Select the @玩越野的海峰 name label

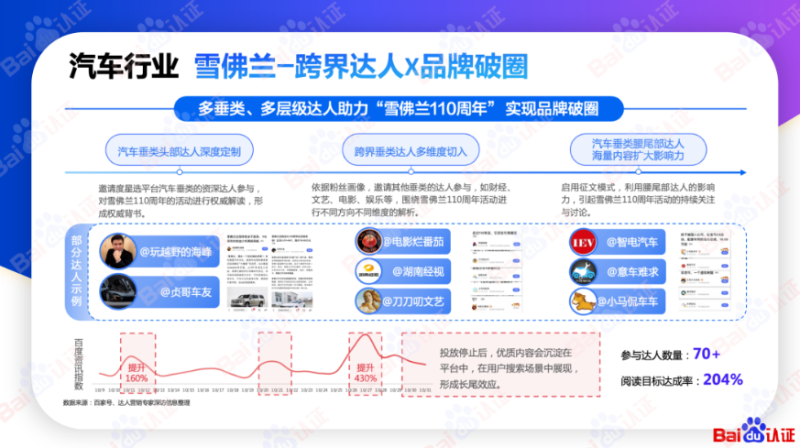[176, 252]
